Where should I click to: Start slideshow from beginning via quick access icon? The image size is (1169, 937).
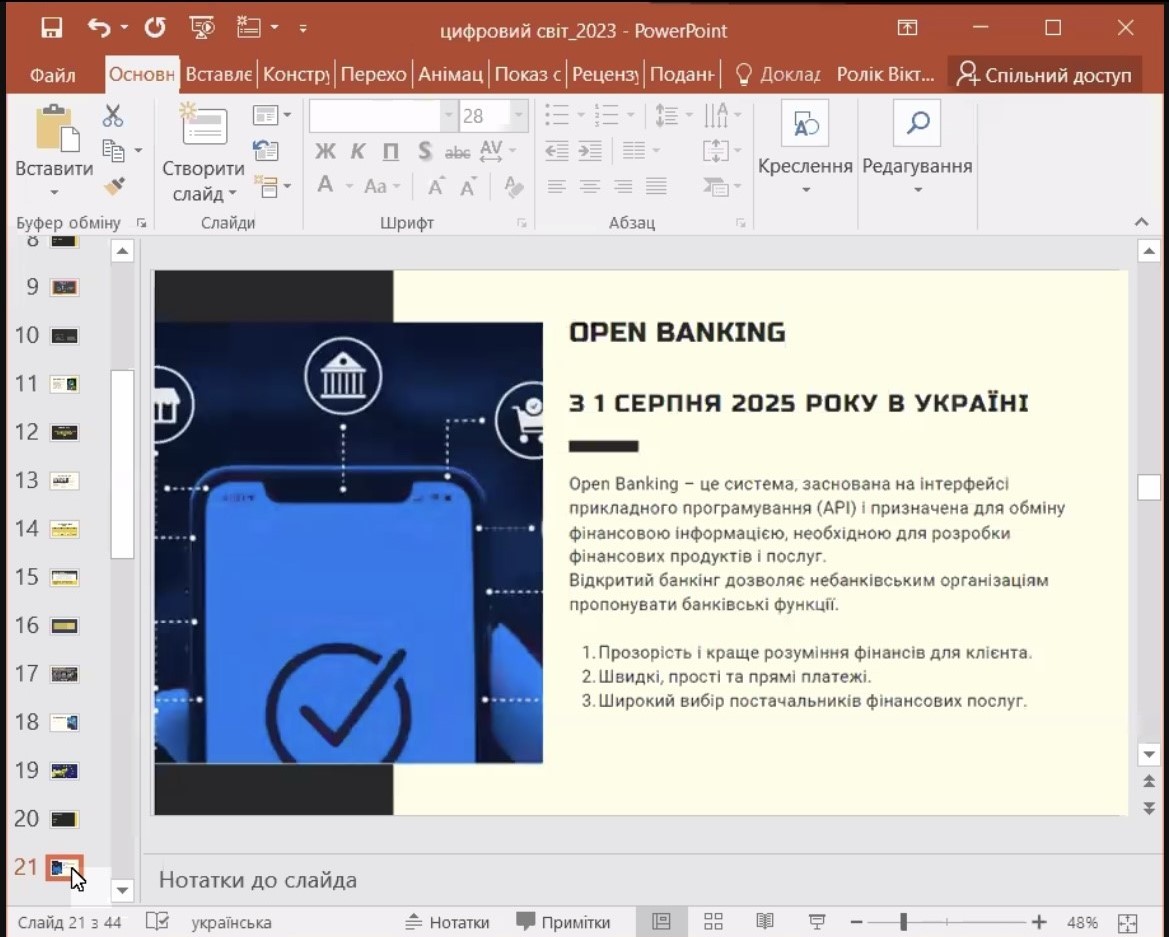click(203, 28)
